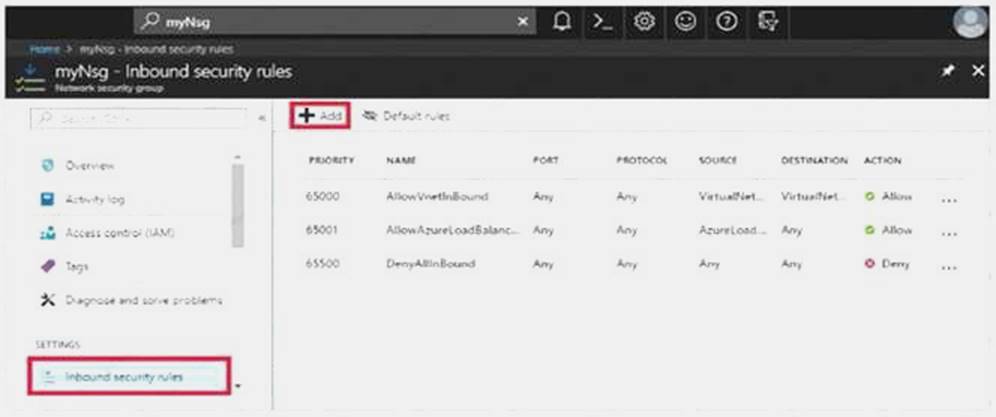Open Diagnose and solve problems
996x417 pixels.
pos(144,300)
